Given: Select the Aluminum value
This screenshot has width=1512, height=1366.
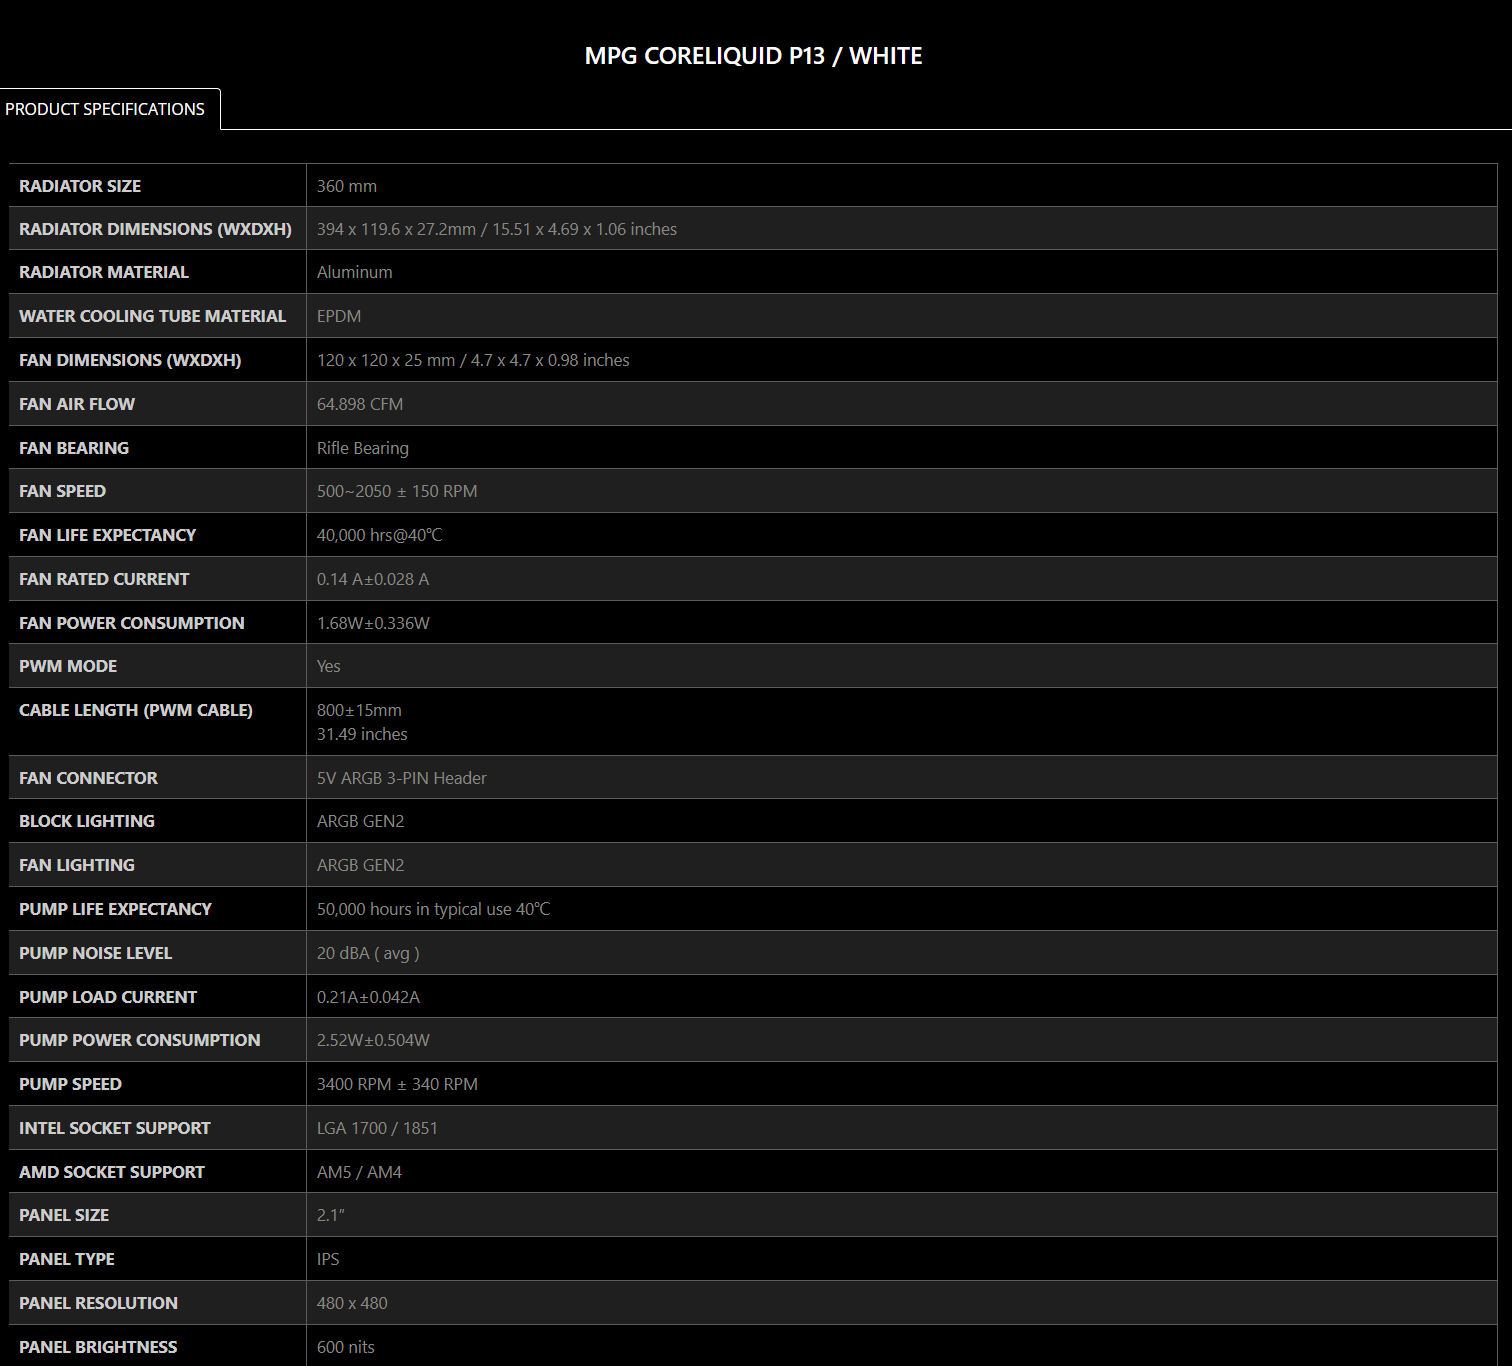Looking at the screenshot, I should click(355, 272).
